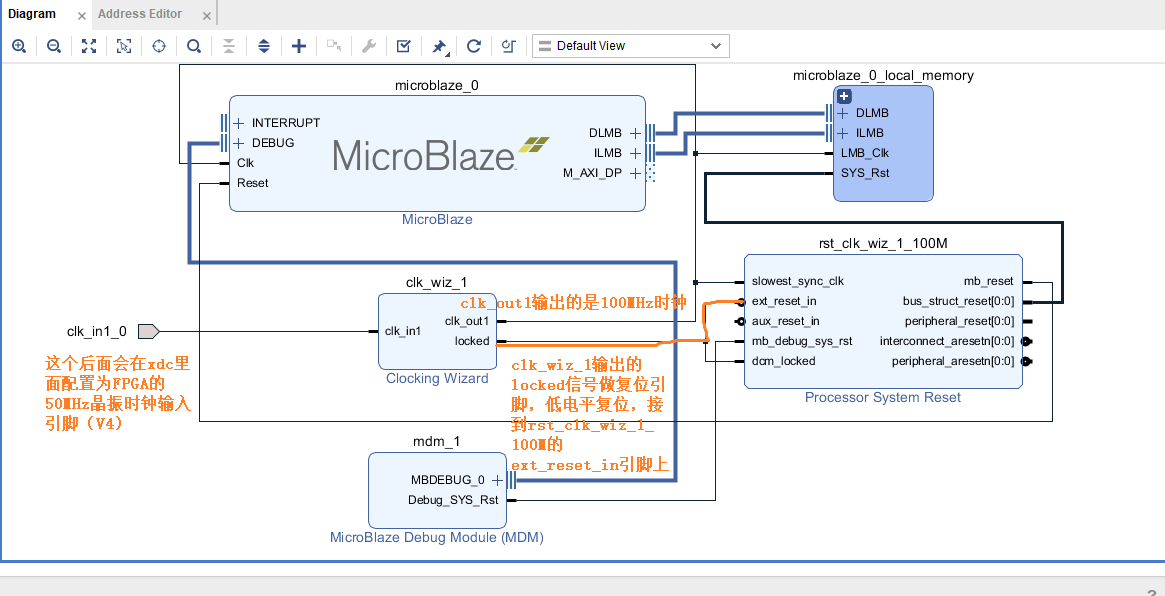Click the toolbar pin icon

[x=438, y=46]
